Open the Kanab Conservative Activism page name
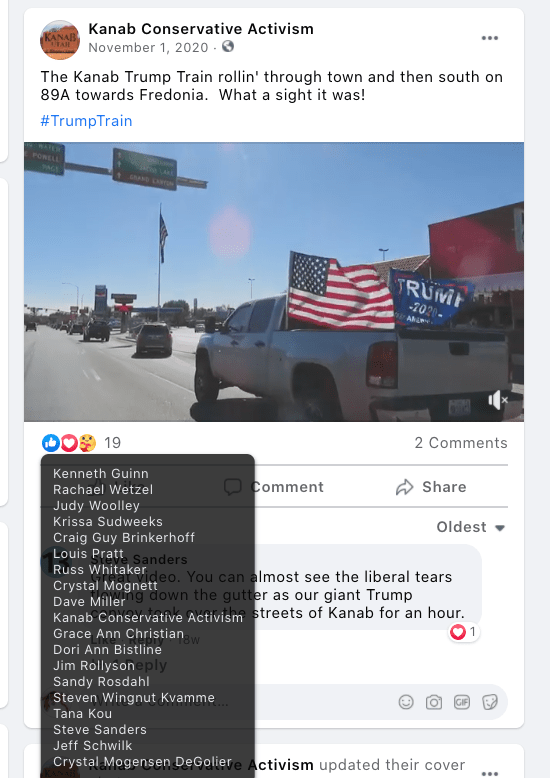The height and width of the screenshot is (778, 550). (201, 29)
